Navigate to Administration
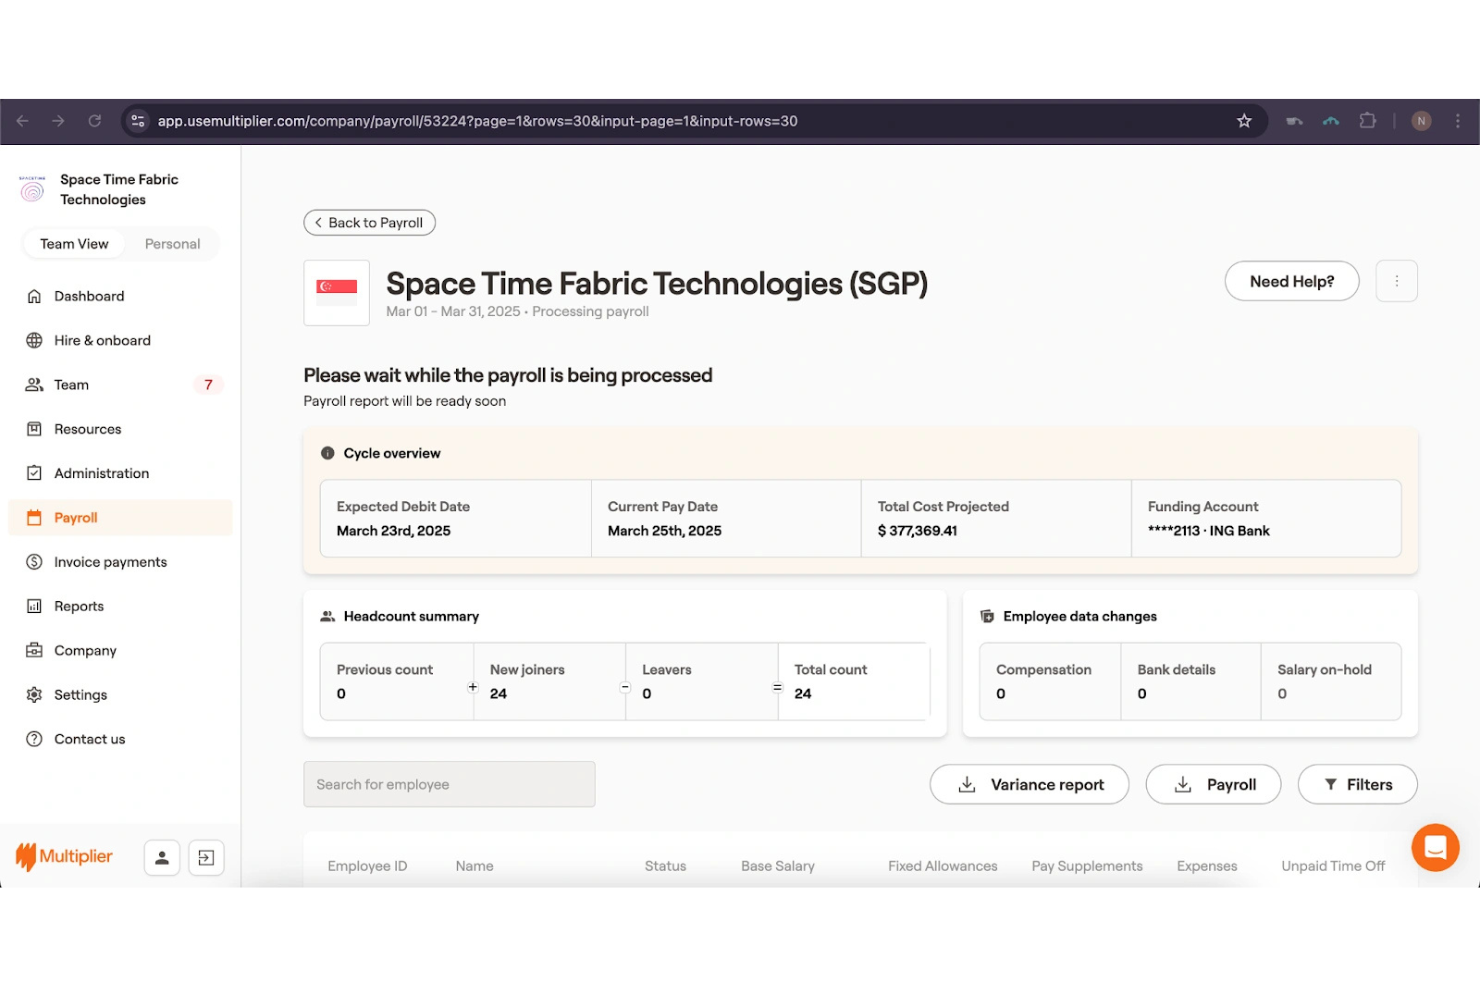Screen dimensions: 1480x987 [120, 473]
